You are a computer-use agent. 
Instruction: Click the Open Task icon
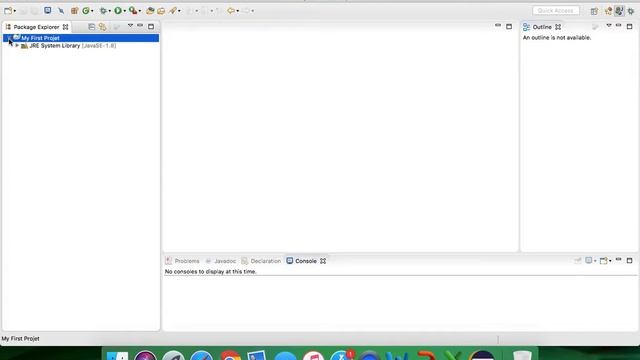pyautogui.click(x=161, y=11)
